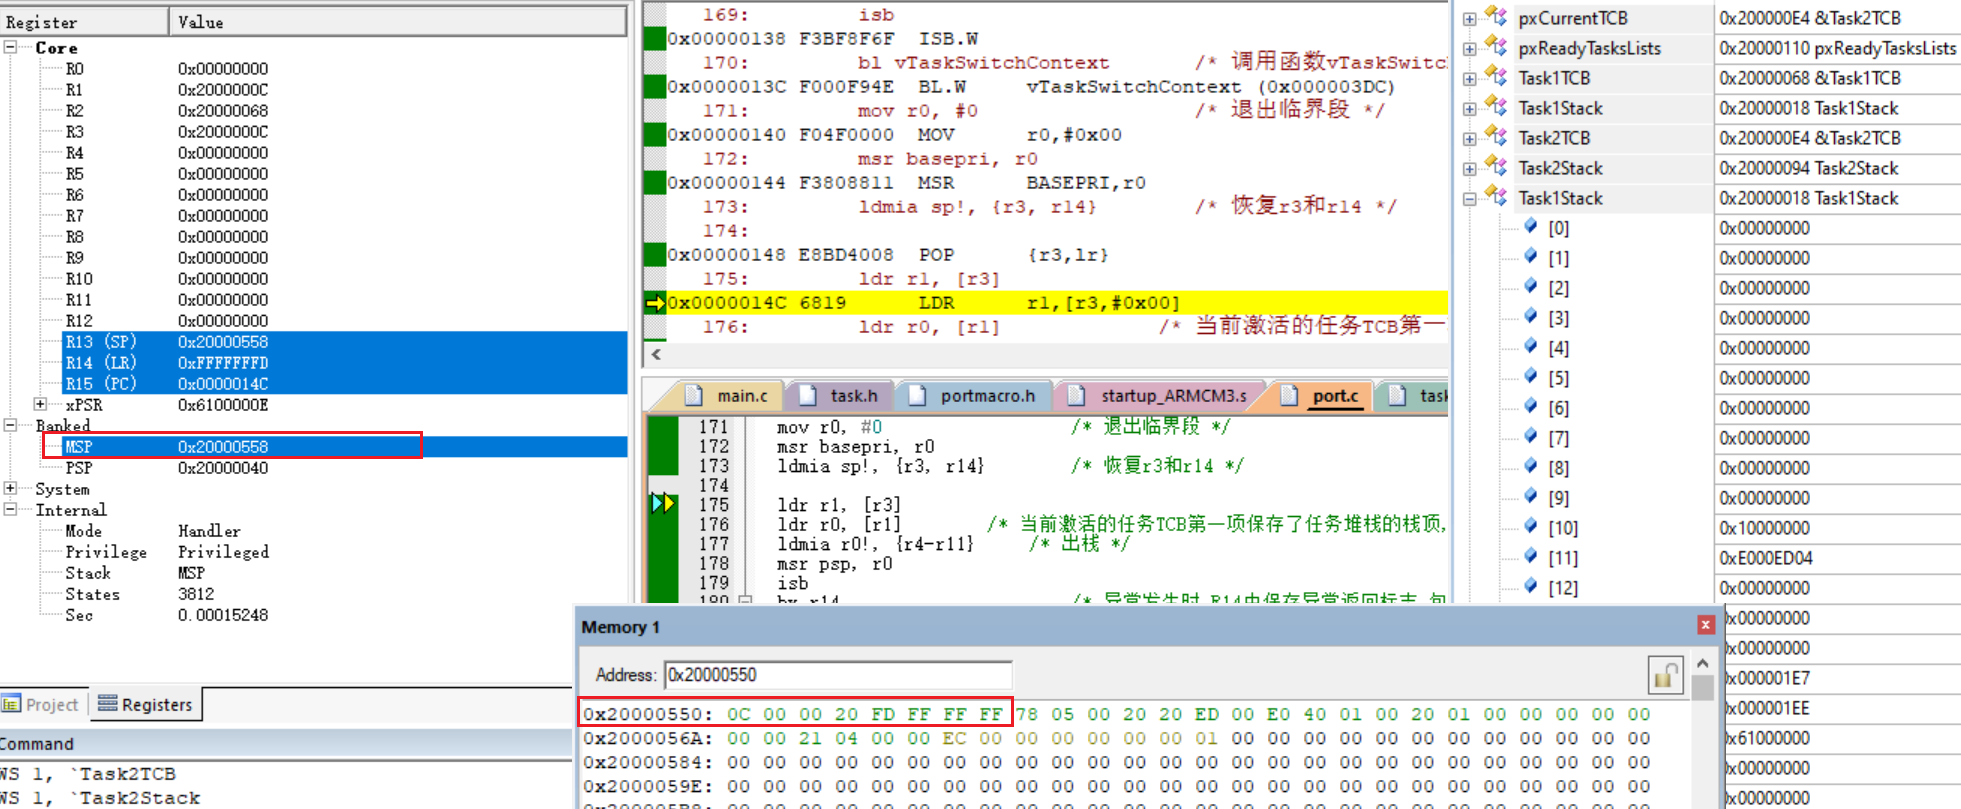The width and height of the screenshot is (1961, 809).
Task: Expand Task2Stack watch entry
Action: pyautogui.click(x=1469, y=168)
